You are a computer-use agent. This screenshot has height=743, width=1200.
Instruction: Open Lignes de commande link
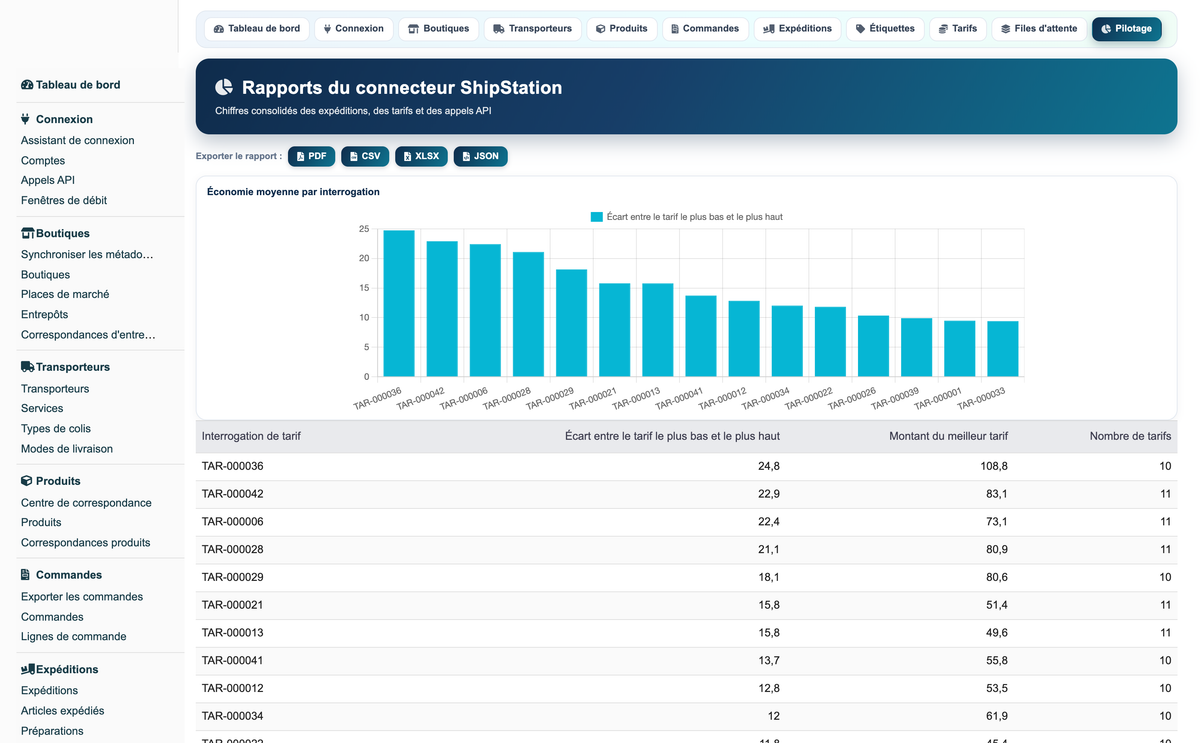point(74,637)
